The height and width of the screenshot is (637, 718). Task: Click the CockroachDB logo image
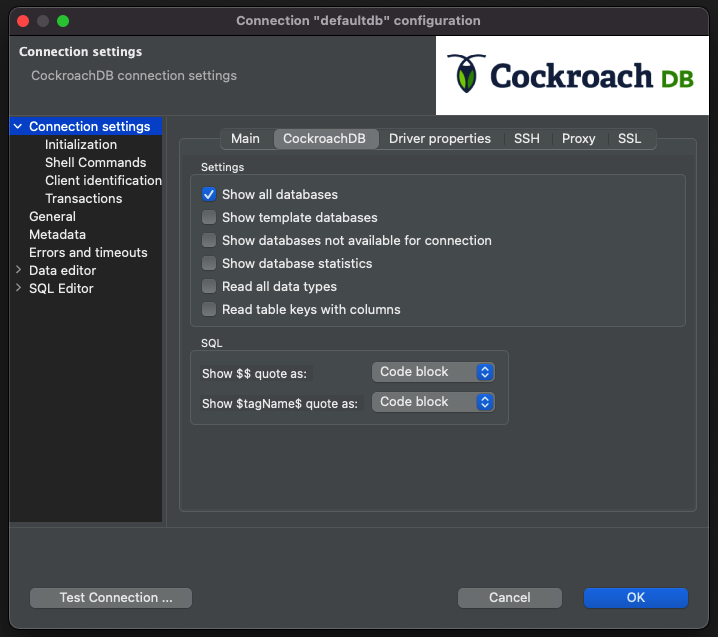click(x=572, y=76)
